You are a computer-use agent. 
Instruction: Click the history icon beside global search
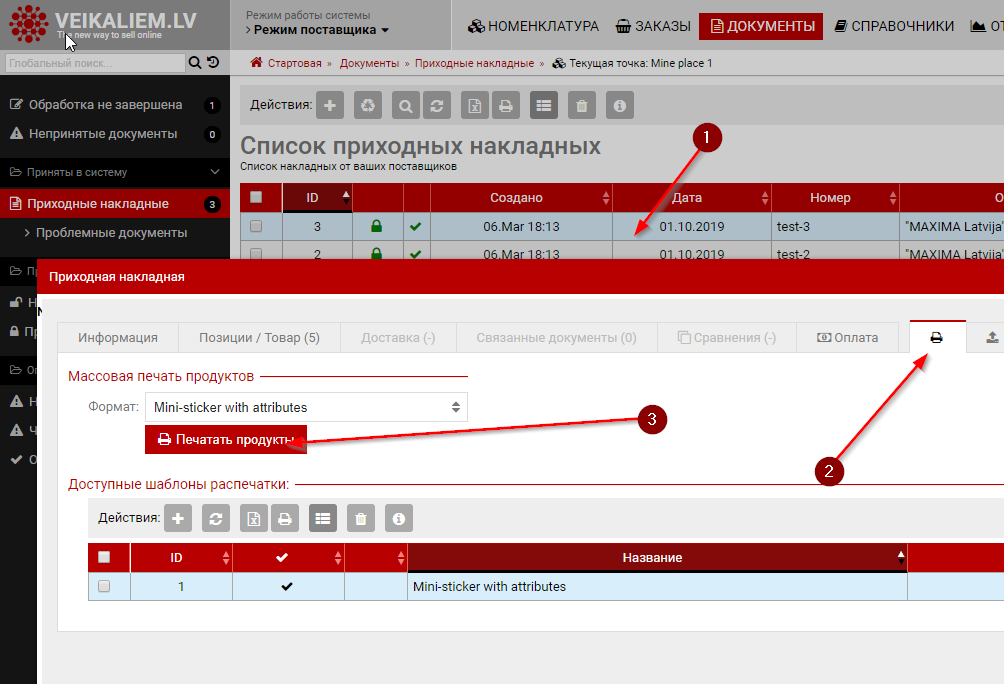[213, 63]
